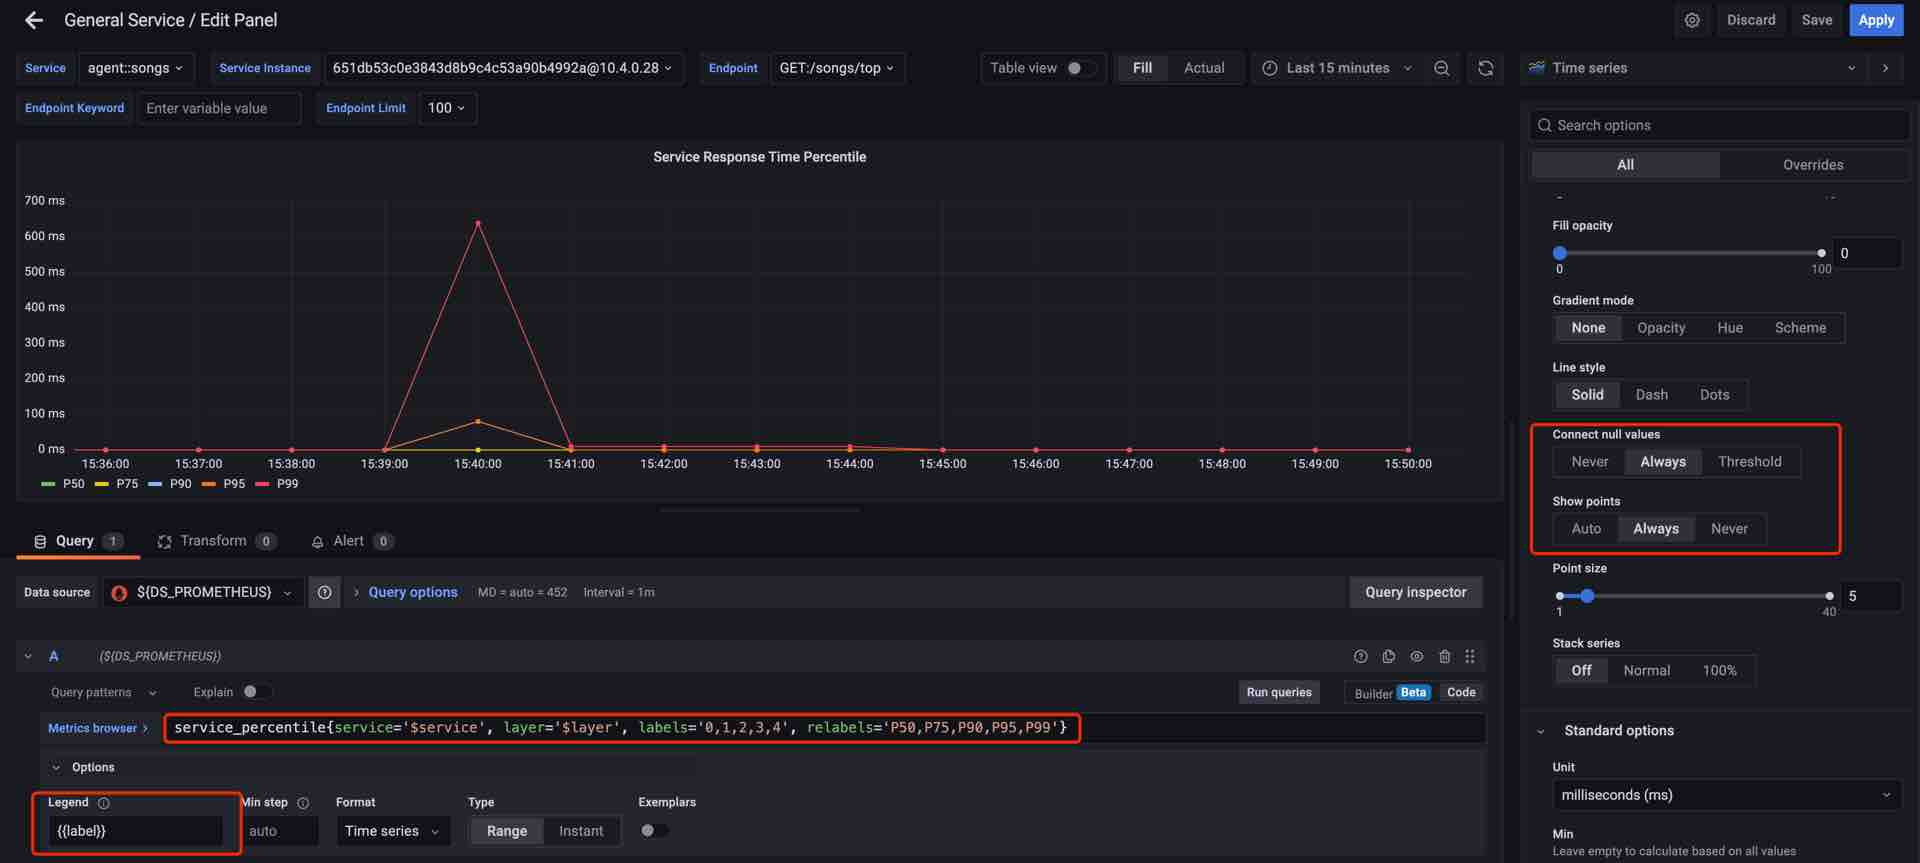
Task: Hide query A with the eye icon
Action: pyautogui.click(x=1416, y=657)
